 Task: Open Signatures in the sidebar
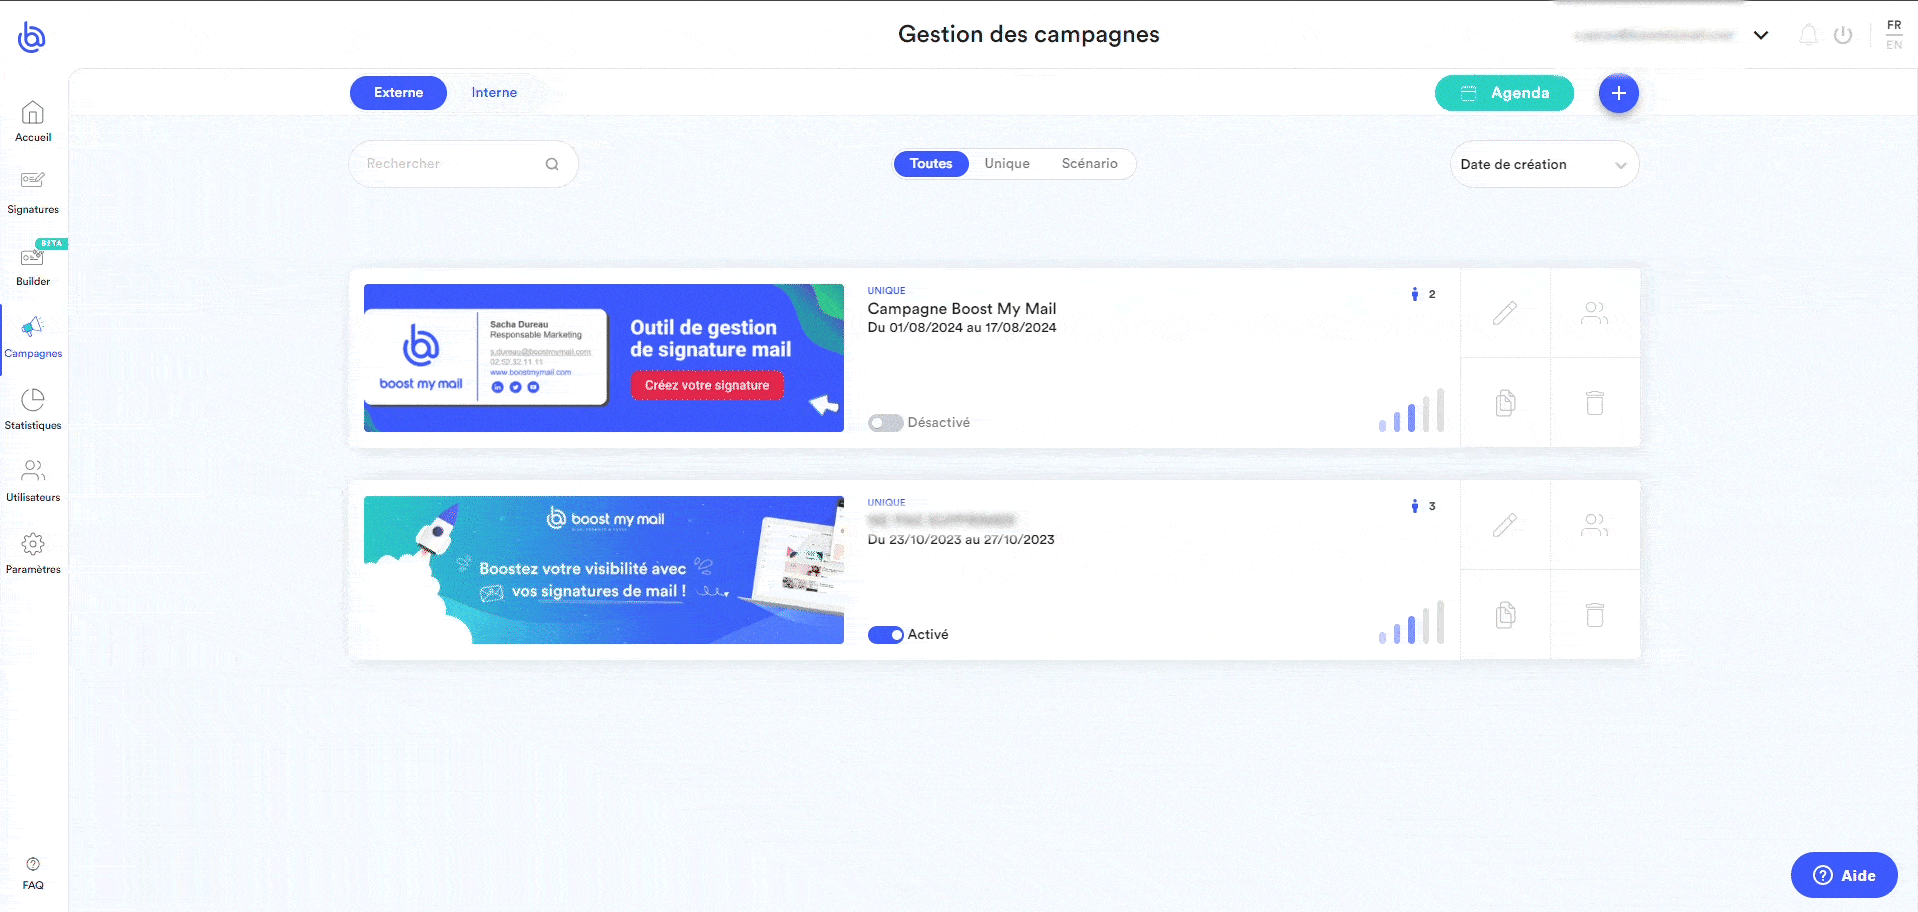[x=33, y=192]
